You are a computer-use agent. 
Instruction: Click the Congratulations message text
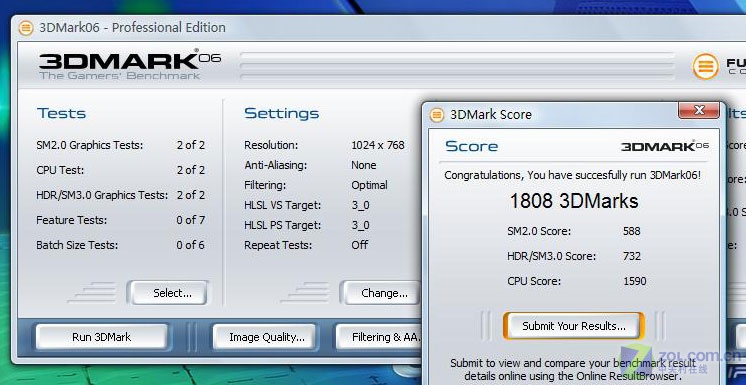tap(572, 175)
